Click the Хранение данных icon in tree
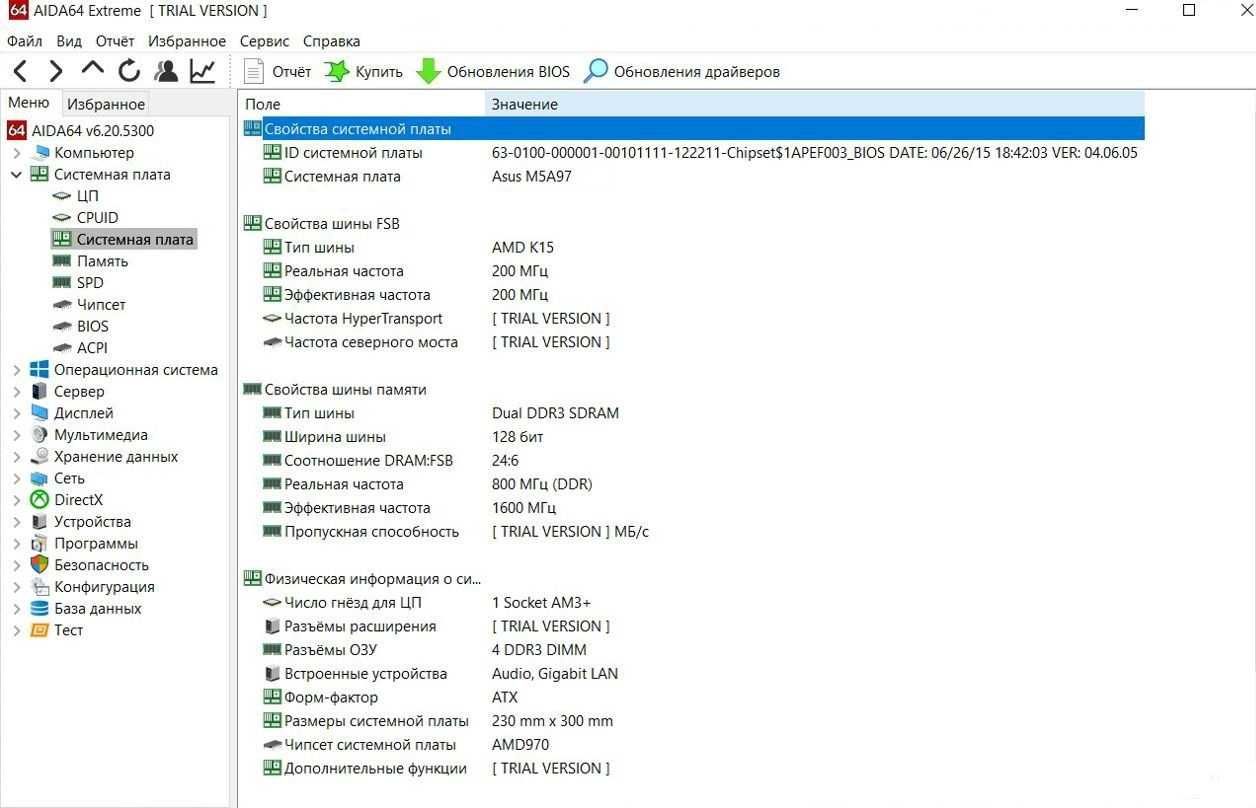 [39, 457]
